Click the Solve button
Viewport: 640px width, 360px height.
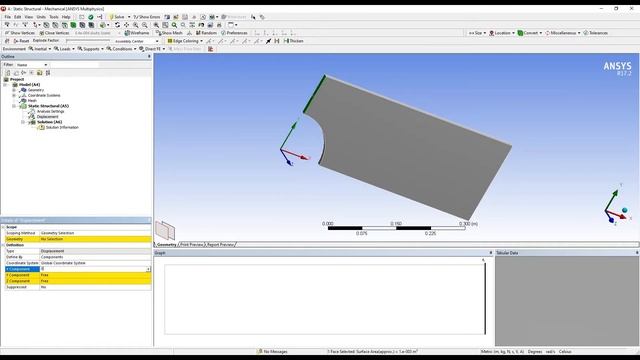(117, 17)
